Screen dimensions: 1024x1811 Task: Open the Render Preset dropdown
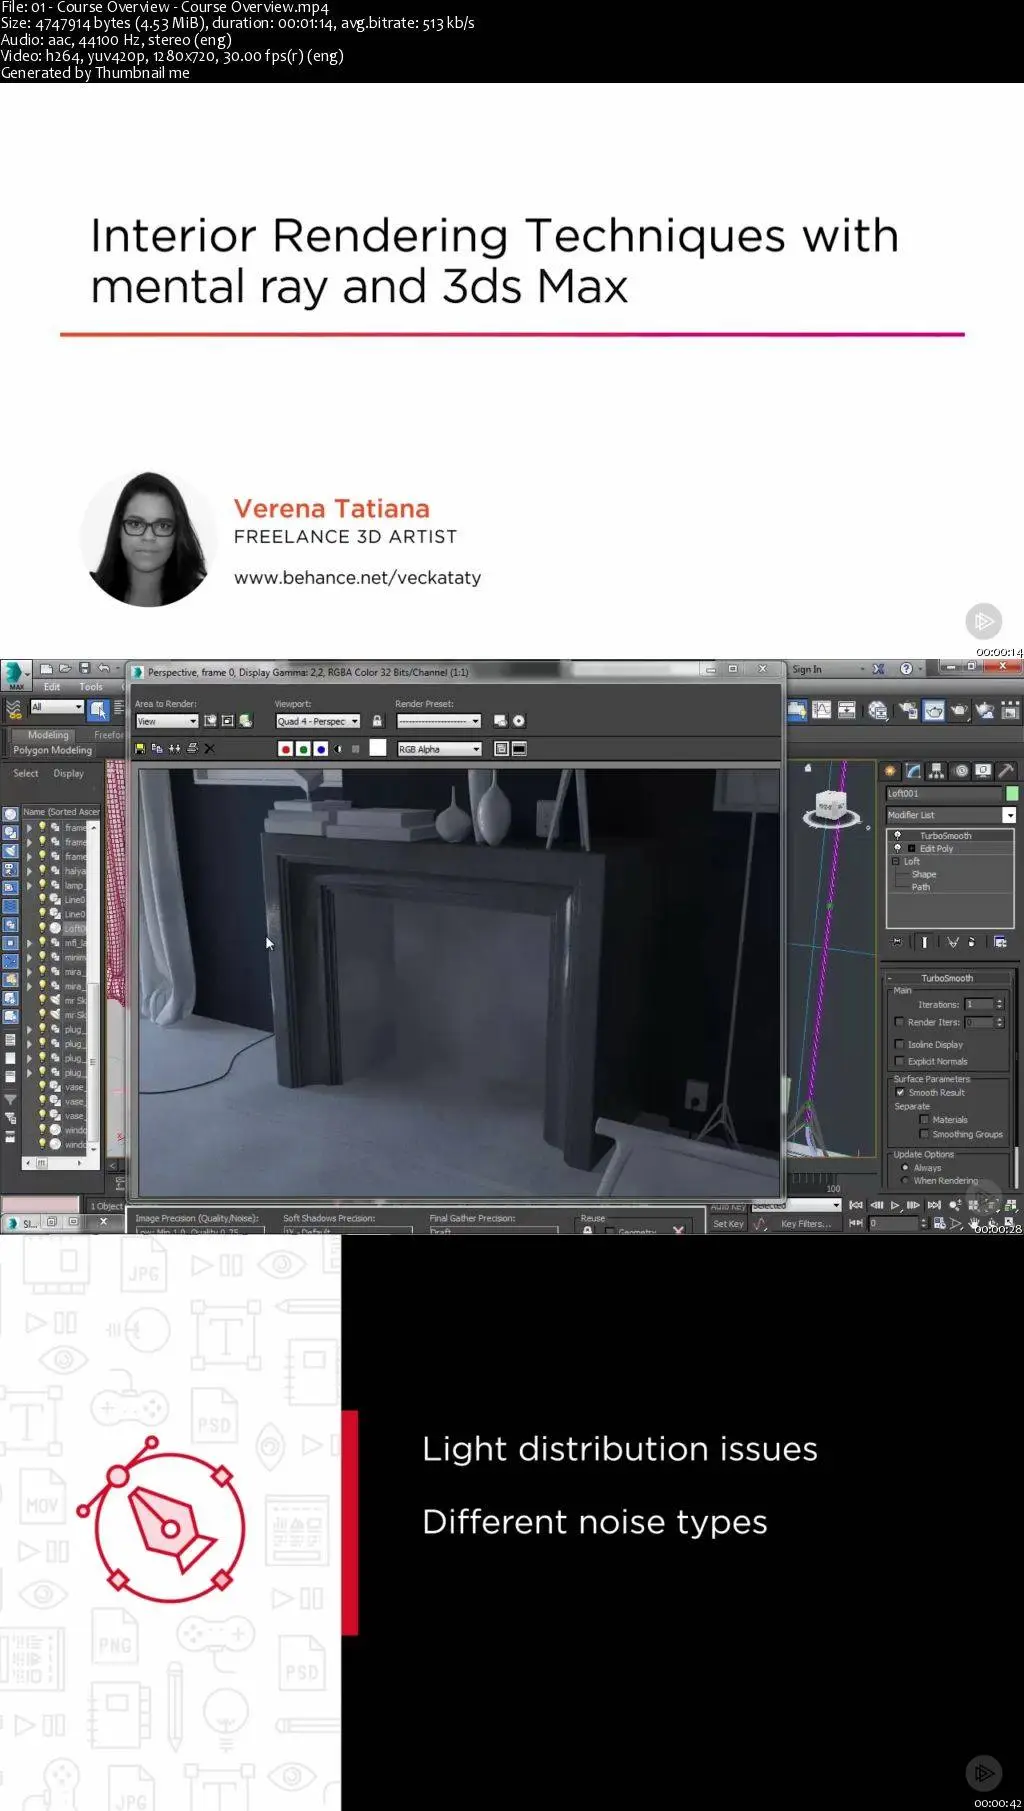439,721
